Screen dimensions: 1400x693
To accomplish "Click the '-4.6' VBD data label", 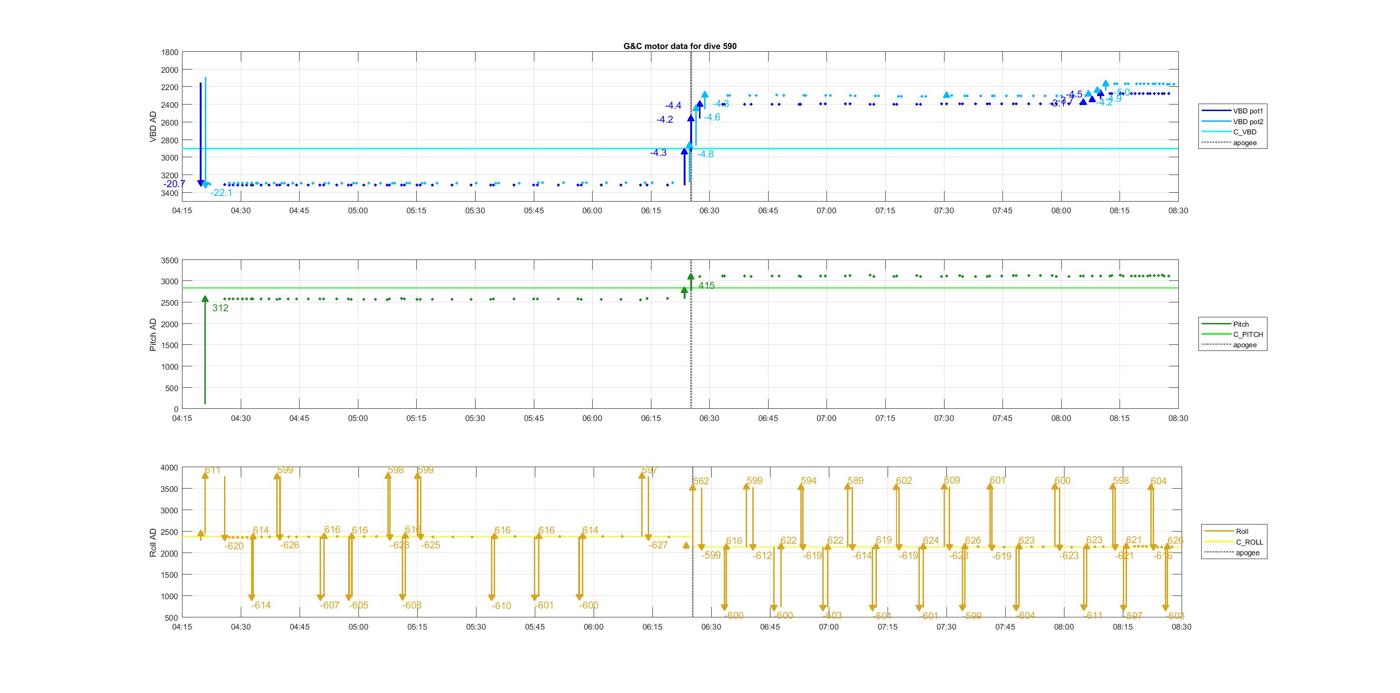I will pos(711,118).
